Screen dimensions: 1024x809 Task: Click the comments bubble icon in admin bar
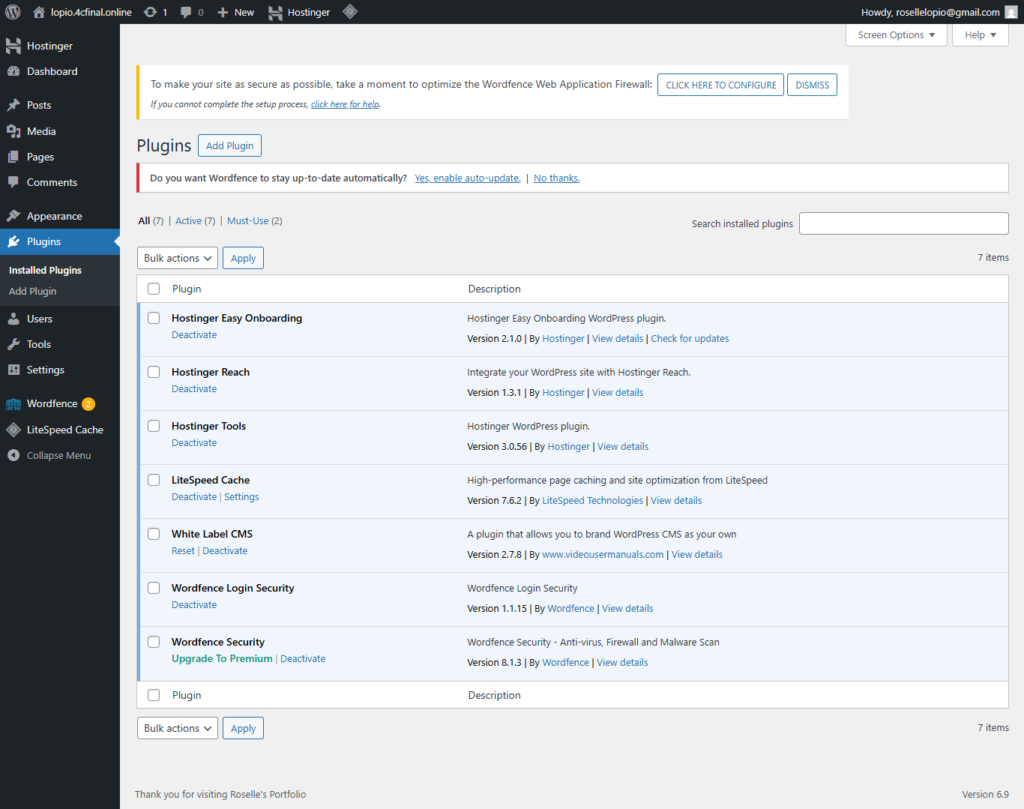(186, 12)
